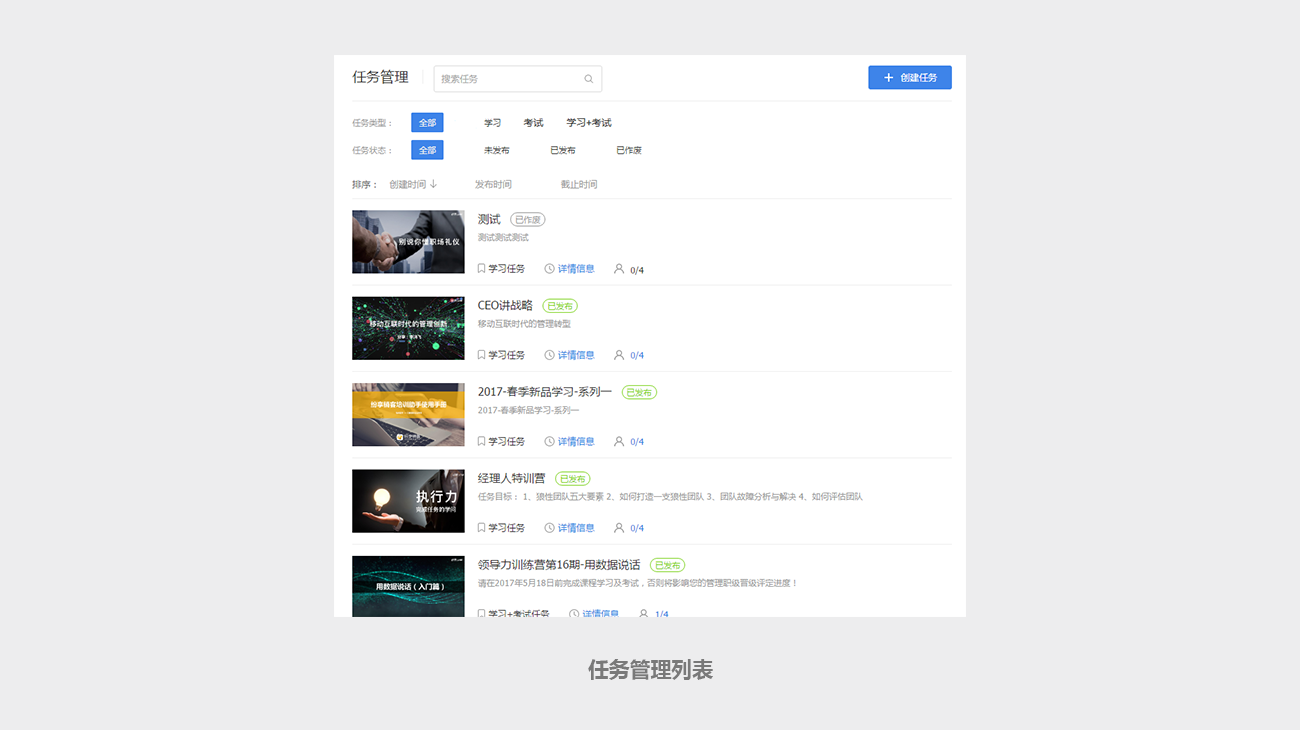Click the search magnifier icon
The width and height of the screenshot is (1300, 730).
(x=589, y=79)
